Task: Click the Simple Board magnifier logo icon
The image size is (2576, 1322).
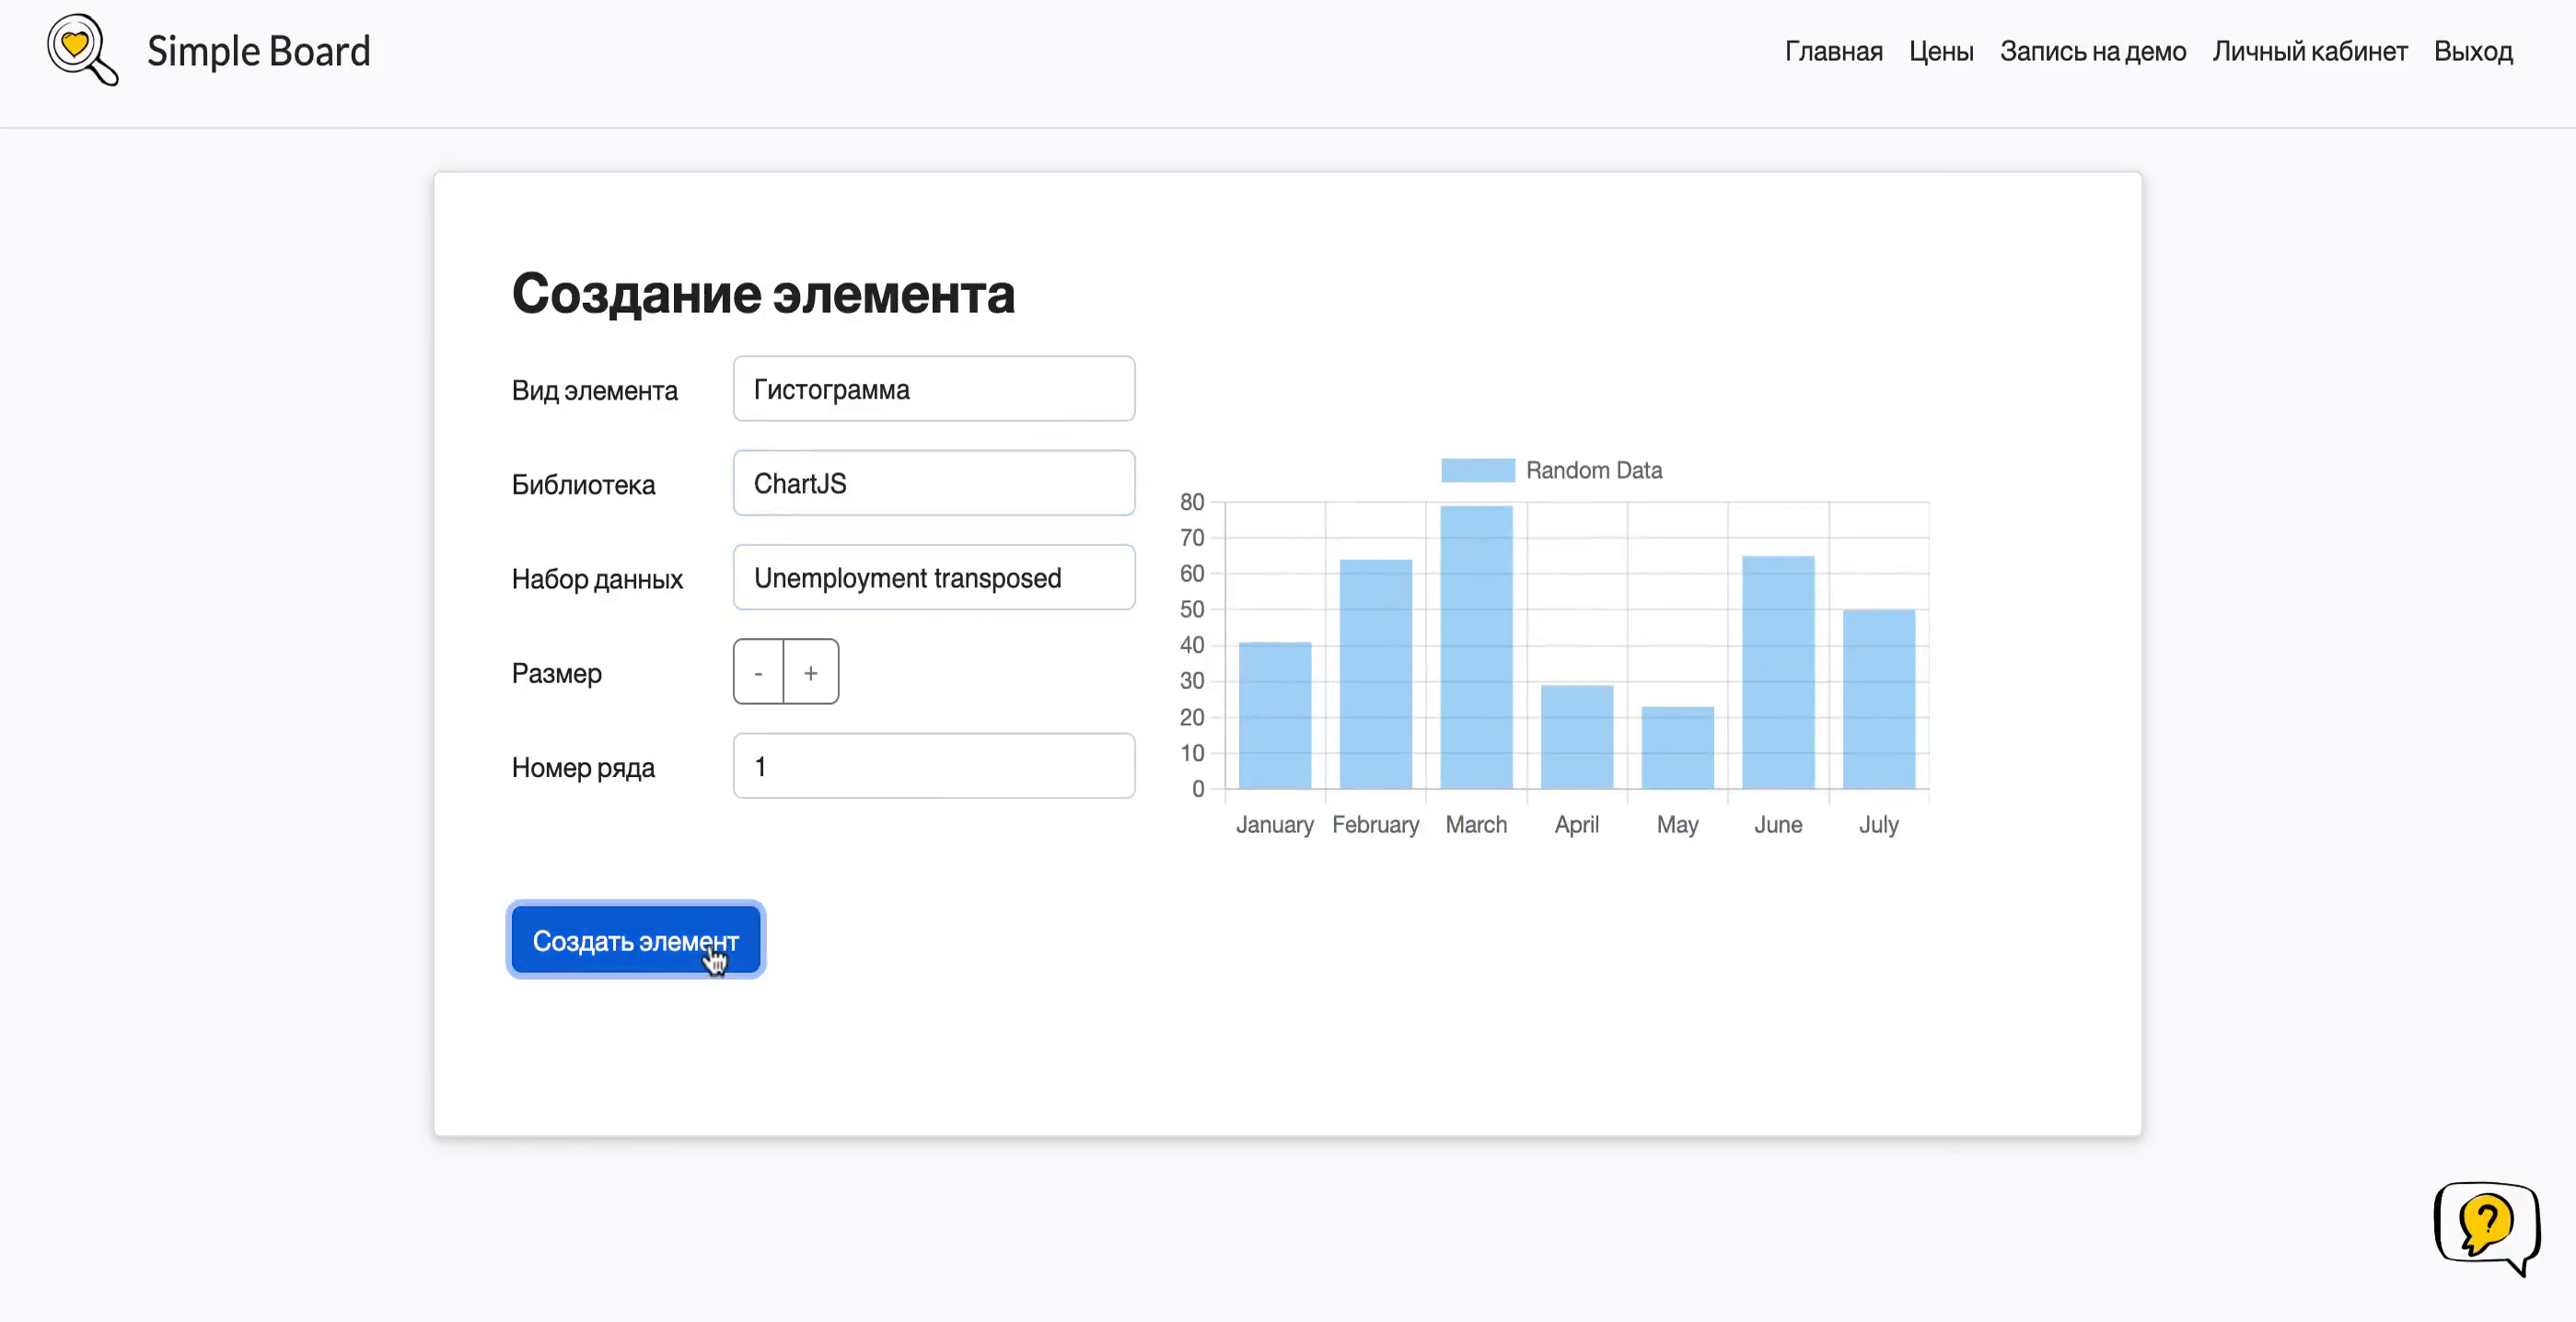Action: (x=83, y=50)
